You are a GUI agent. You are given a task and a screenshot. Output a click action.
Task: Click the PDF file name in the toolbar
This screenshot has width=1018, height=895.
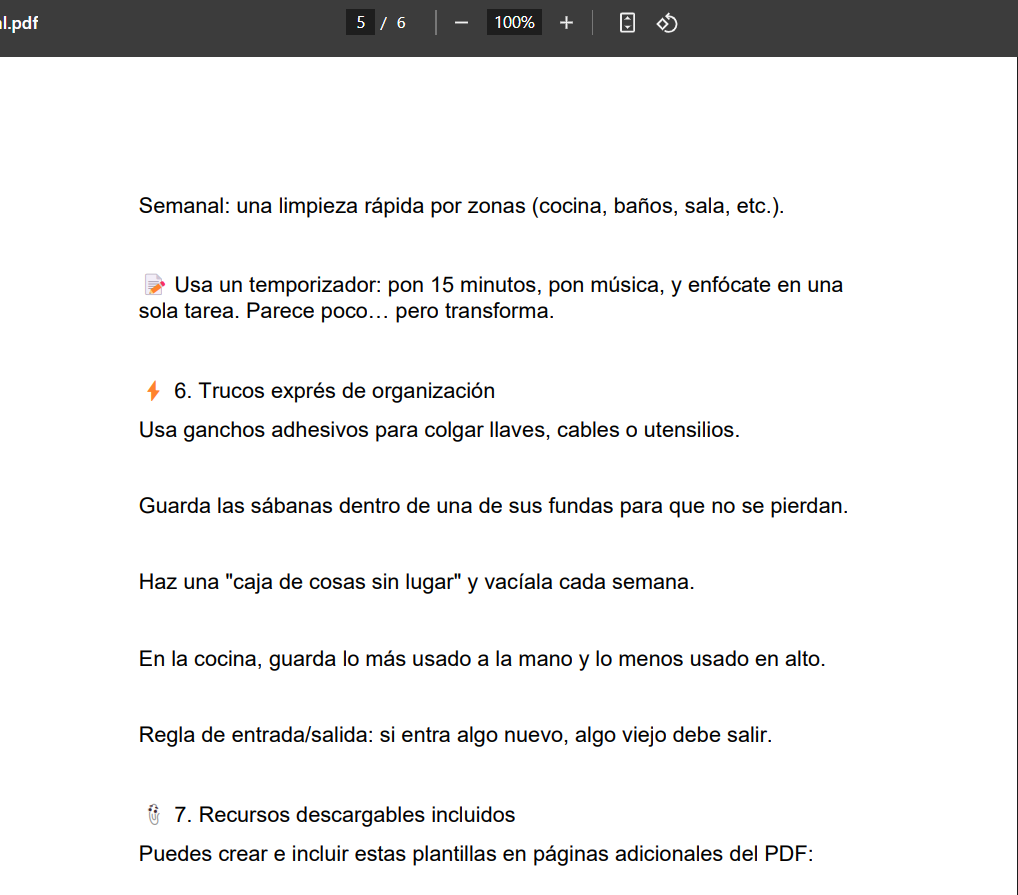(x=20, y=23)
